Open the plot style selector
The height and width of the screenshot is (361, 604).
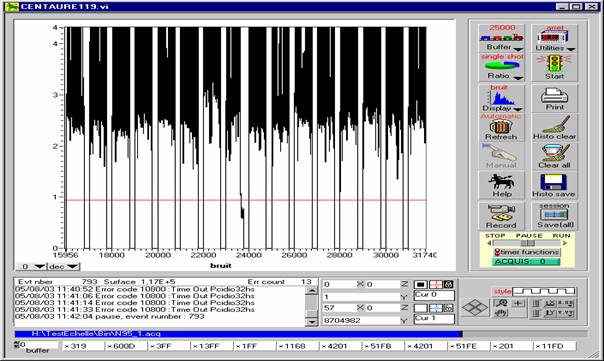point(543,291)
